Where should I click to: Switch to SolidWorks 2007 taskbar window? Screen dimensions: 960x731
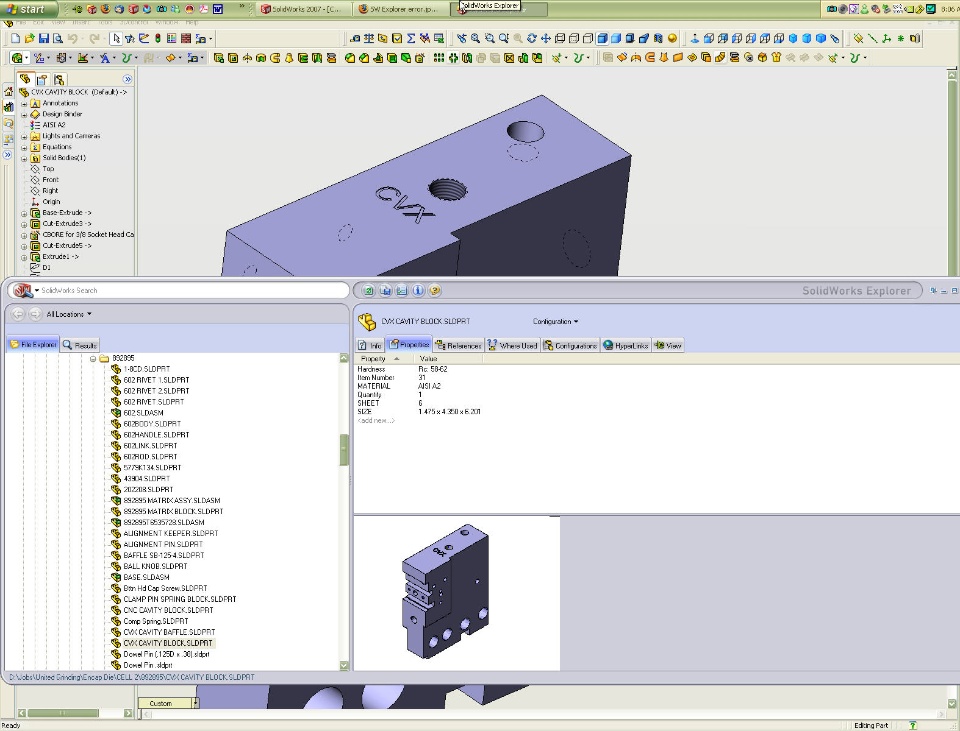[305, 9]
